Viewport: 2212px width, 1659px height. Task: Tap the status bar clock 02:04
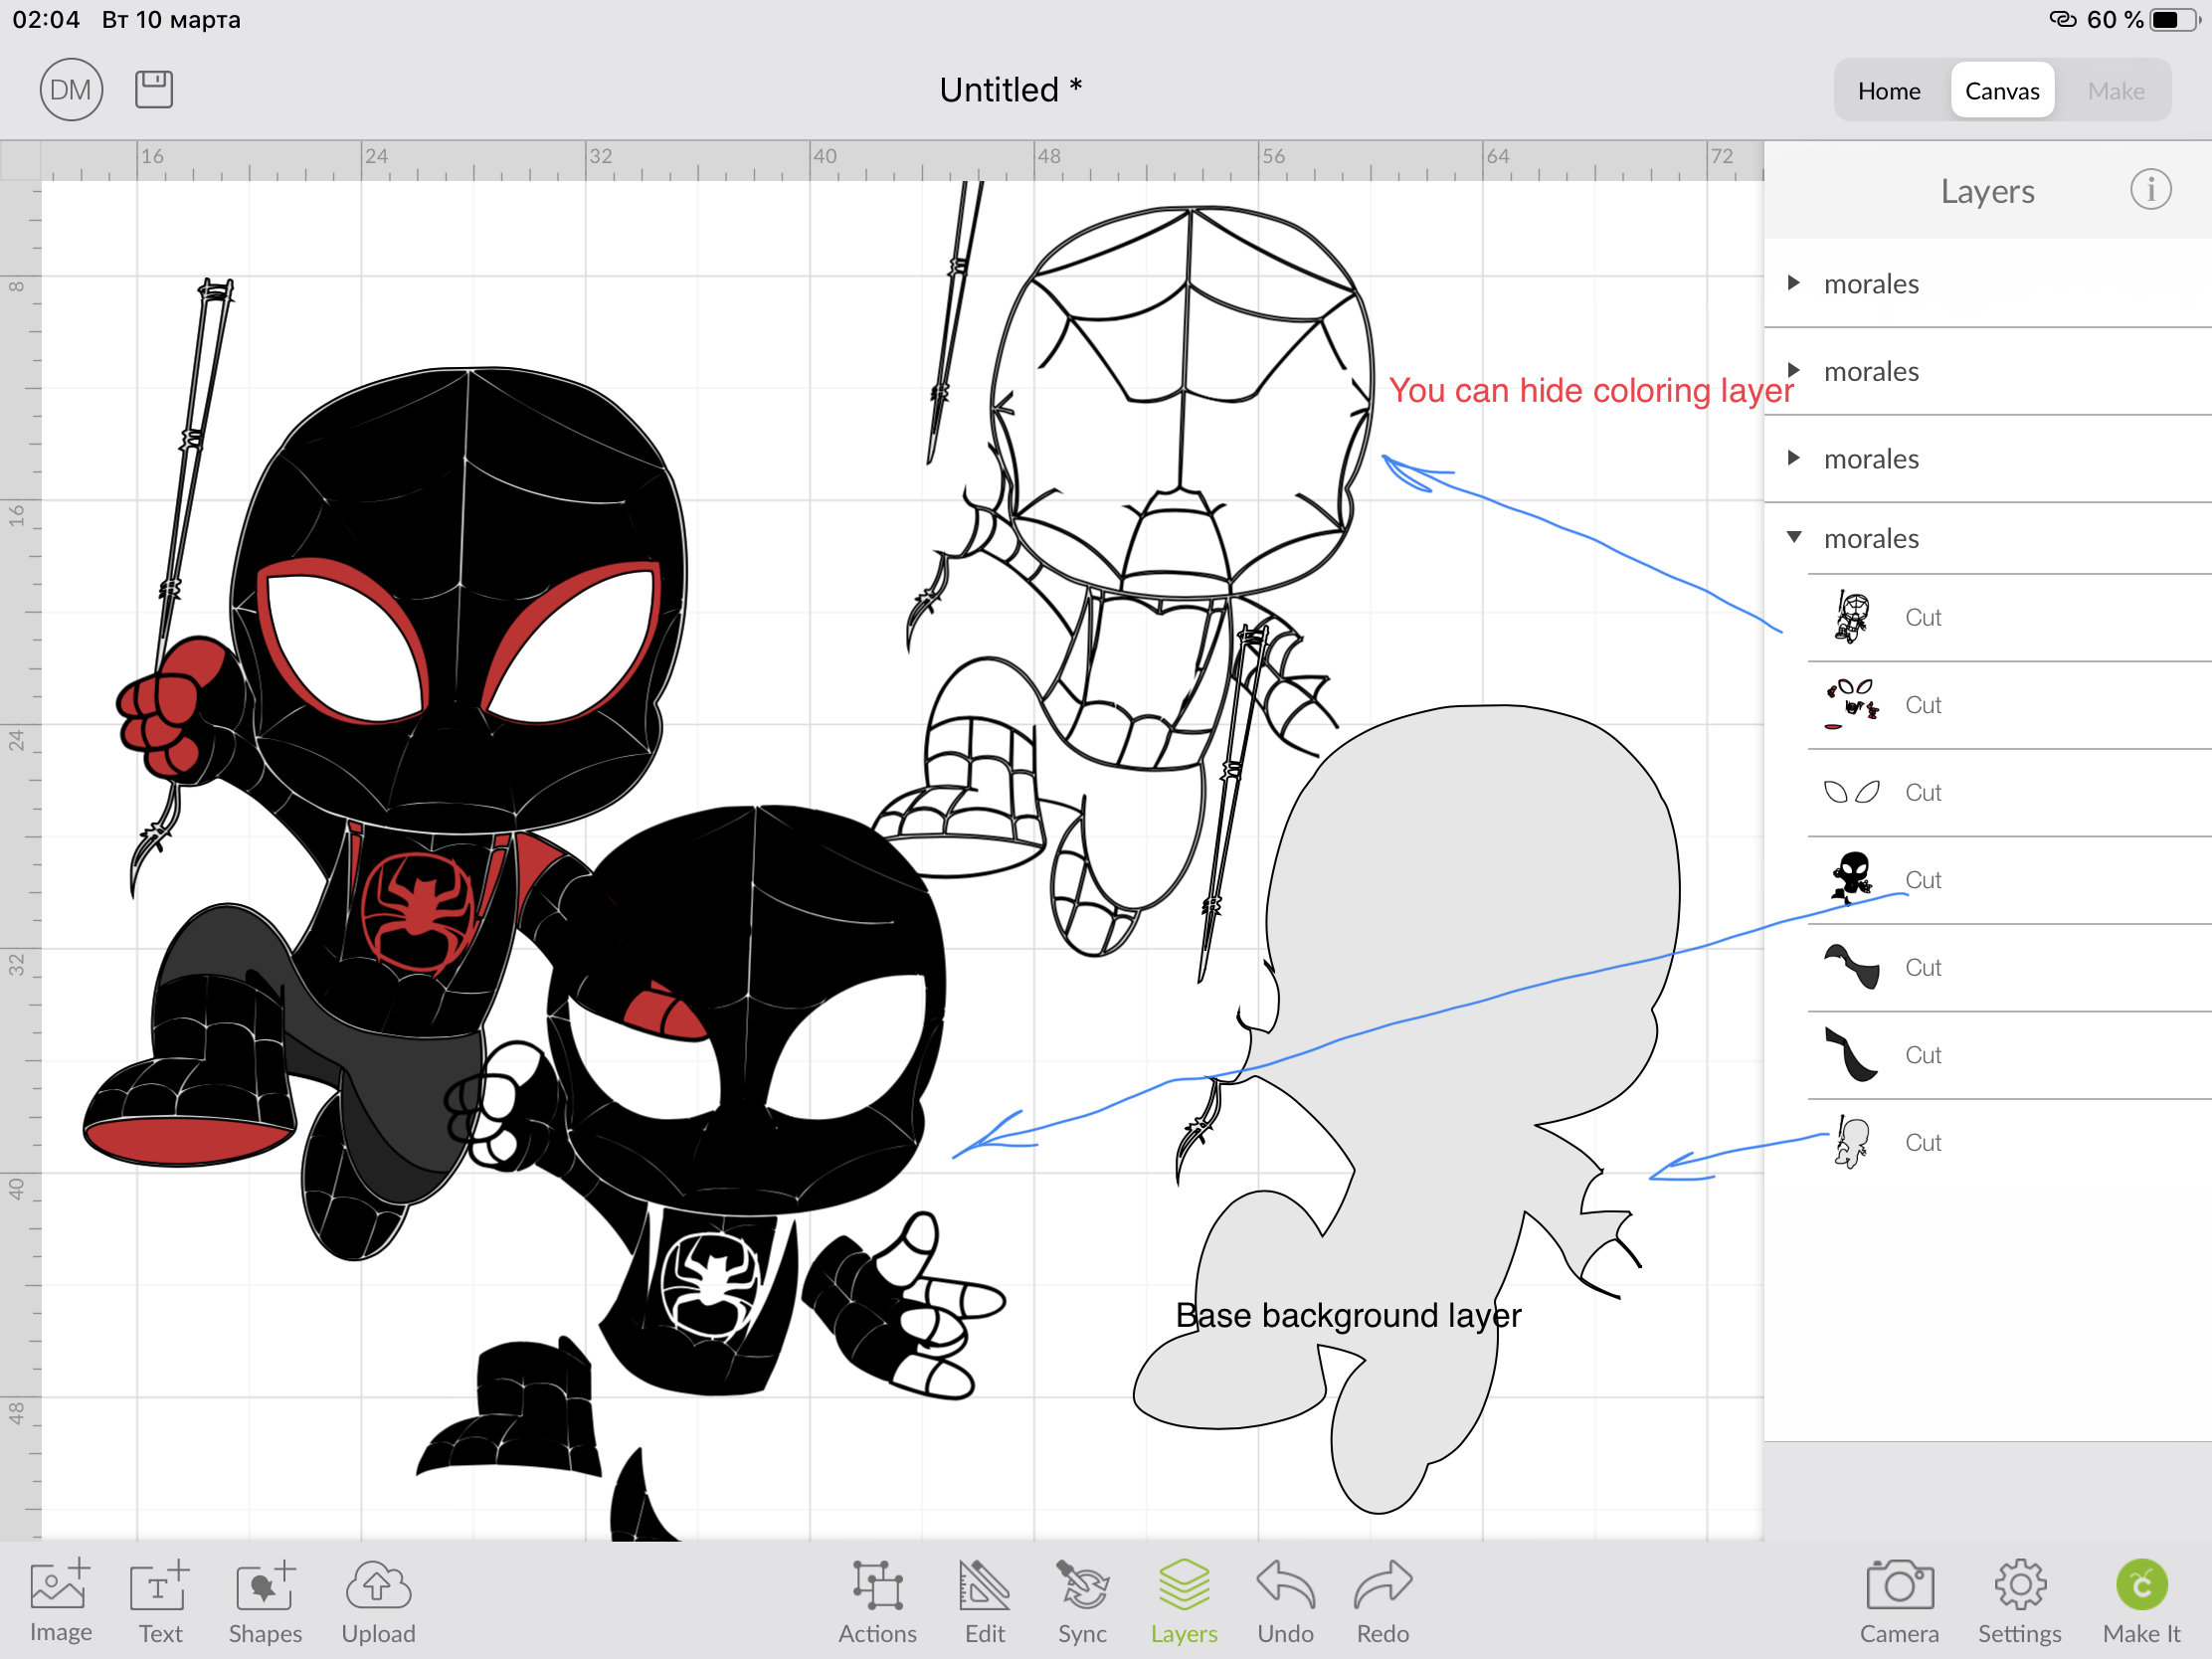(46, 20)
